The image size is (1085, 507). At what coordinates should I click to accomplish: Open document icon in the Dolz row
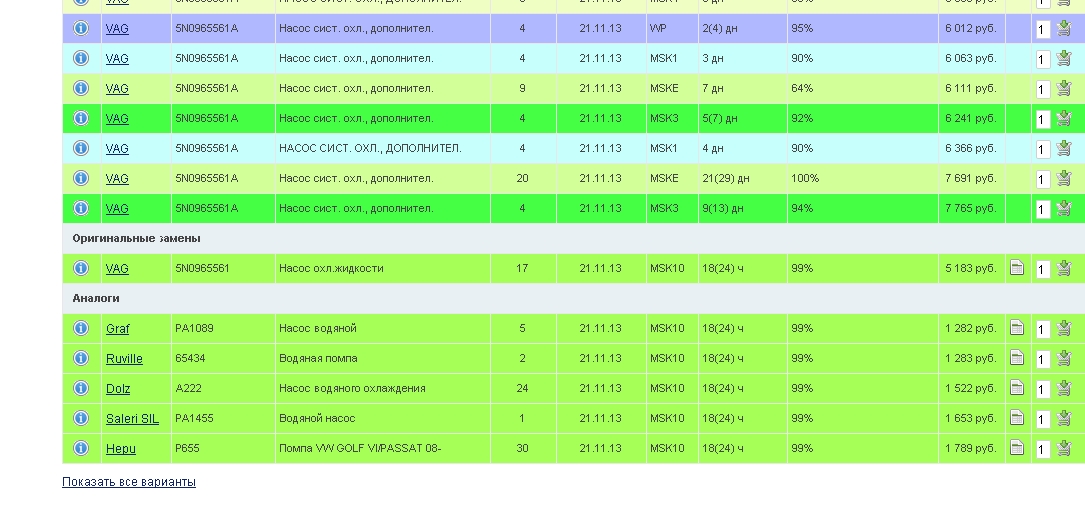pyautogui.click(x=1016, y=387)
